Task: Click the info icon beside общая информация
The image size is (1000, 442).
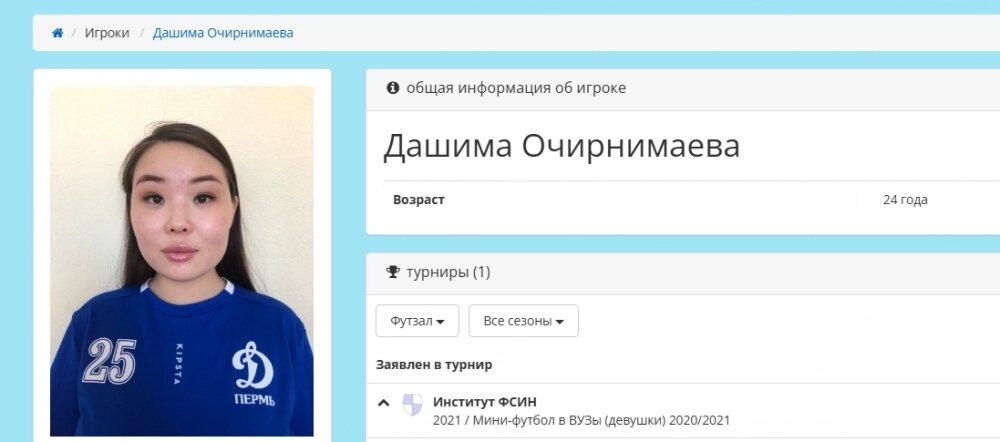Action: 393,87
